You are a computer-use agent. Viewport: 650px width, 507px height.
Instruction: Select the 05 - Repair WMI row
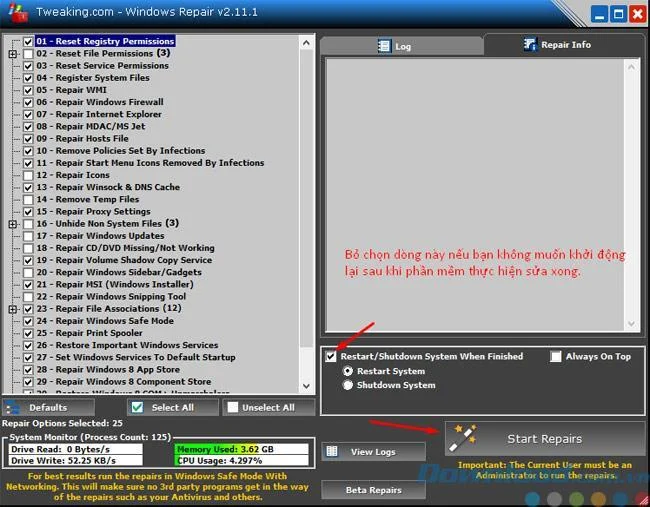point(71,90)
